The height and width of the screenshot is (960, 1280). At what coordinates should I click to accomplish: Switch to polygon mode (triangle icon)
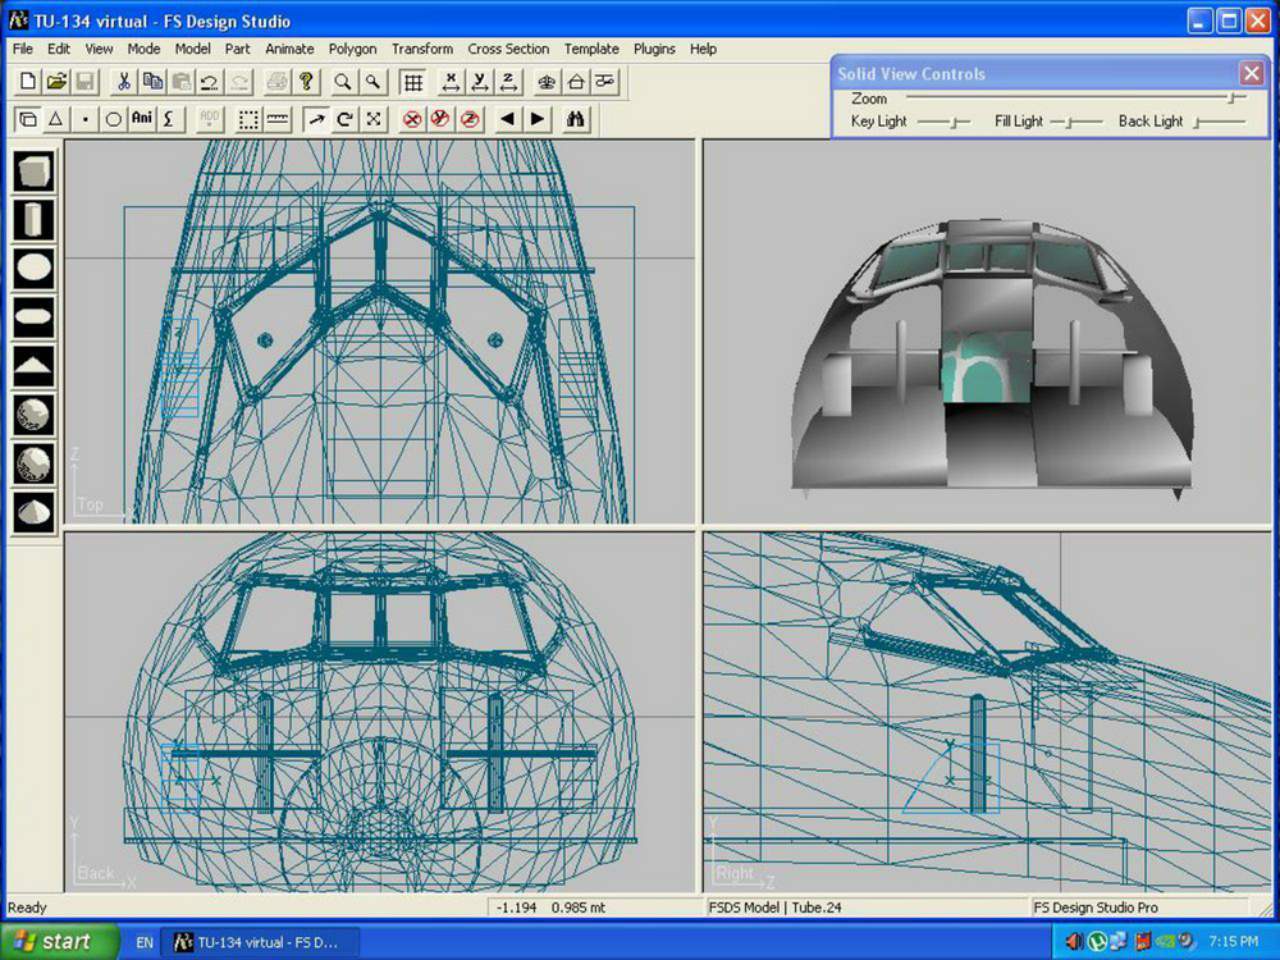pos(56,119)
